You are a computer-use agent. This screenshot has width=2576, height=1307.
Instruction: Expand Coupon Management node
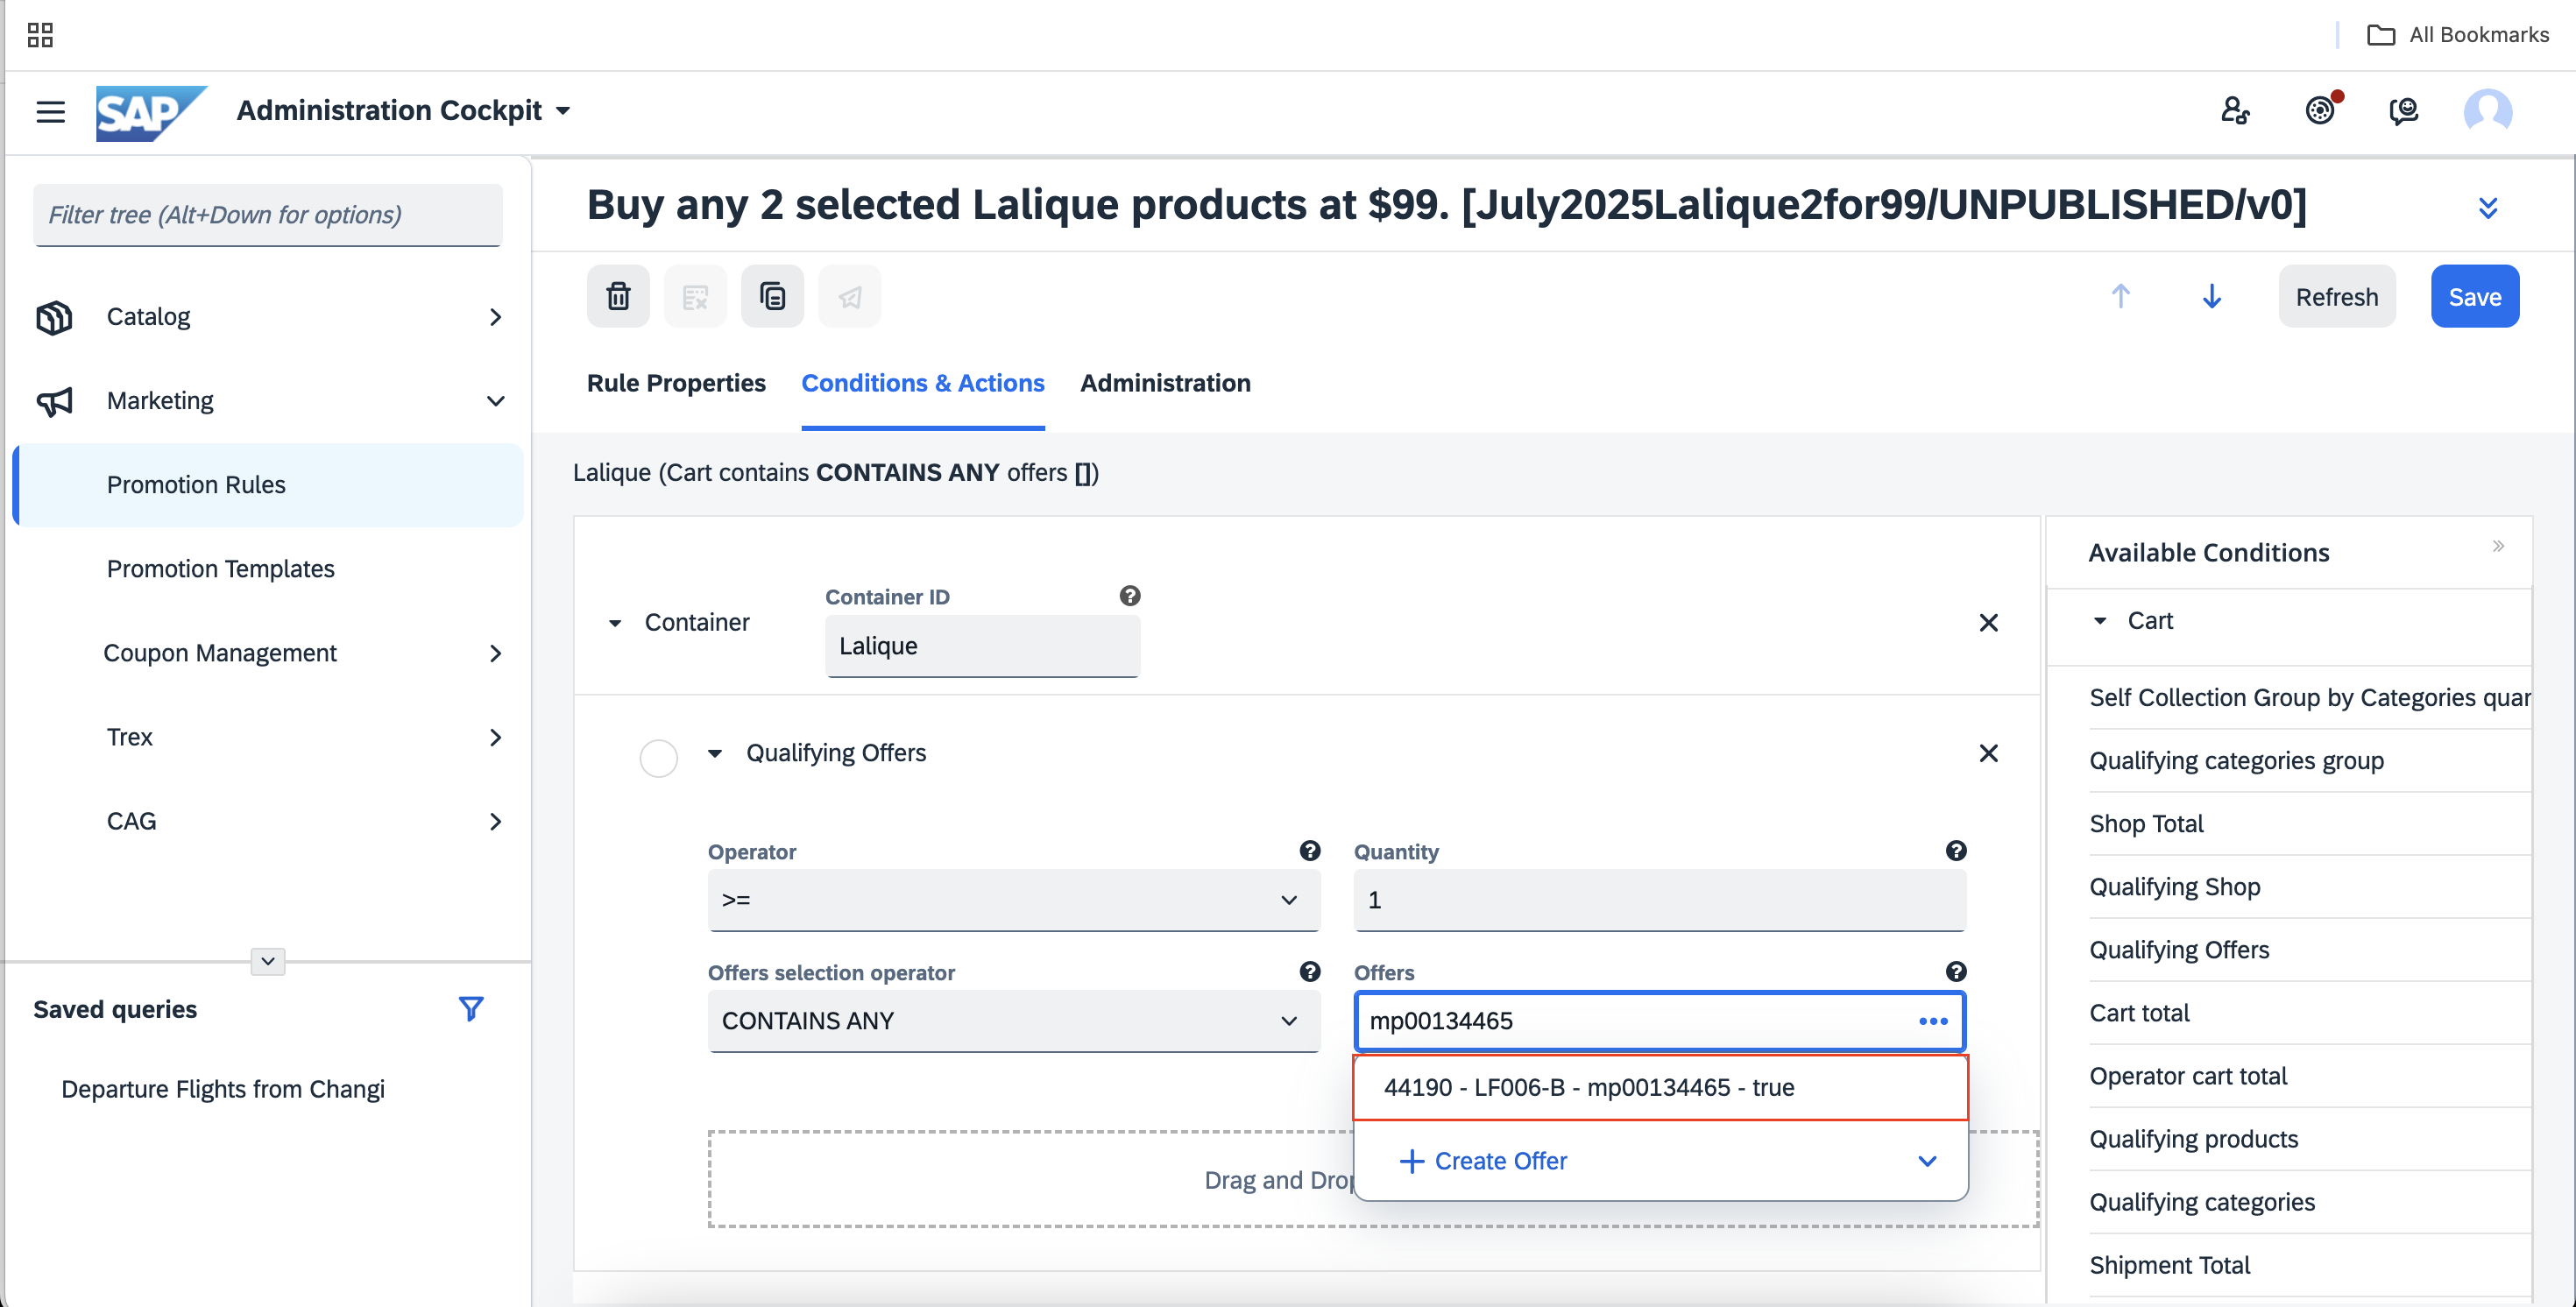(x=495, y=654)
